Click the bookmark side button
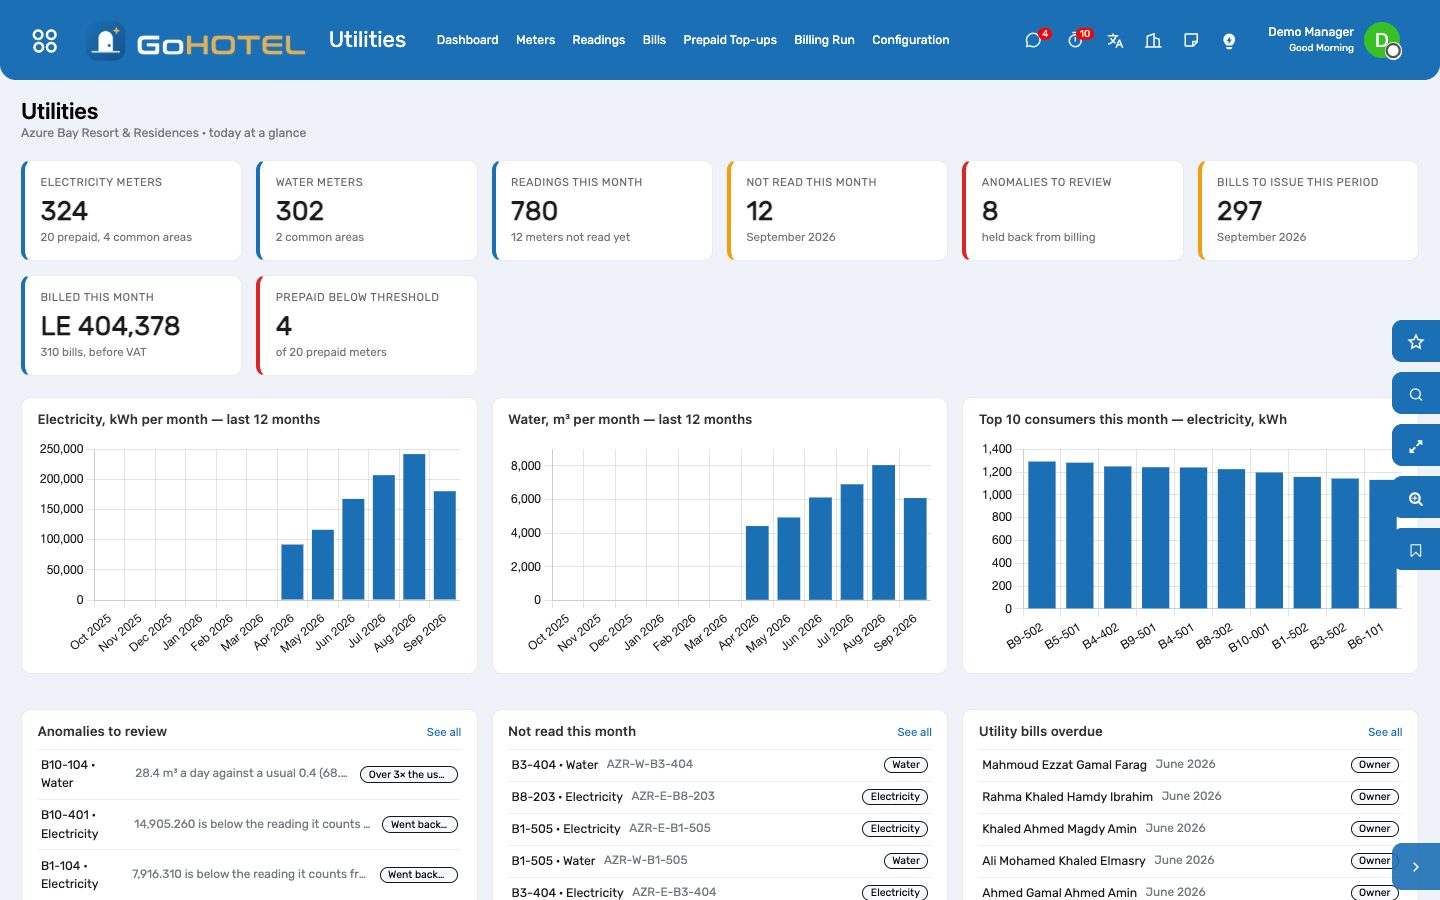Viewport: 1440px width, 900px height. (x=1416, y=550)
